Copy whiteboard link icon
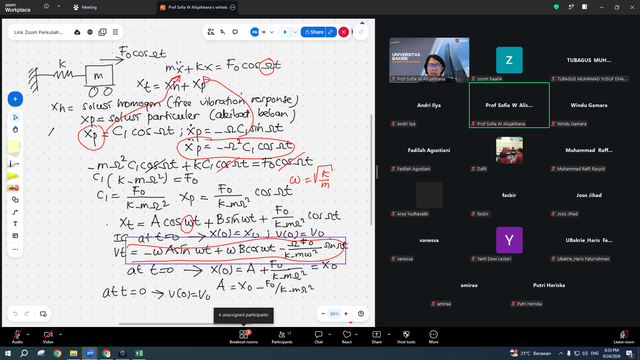The width and height of the screenshot is (640, 360). tap(331, 32)
